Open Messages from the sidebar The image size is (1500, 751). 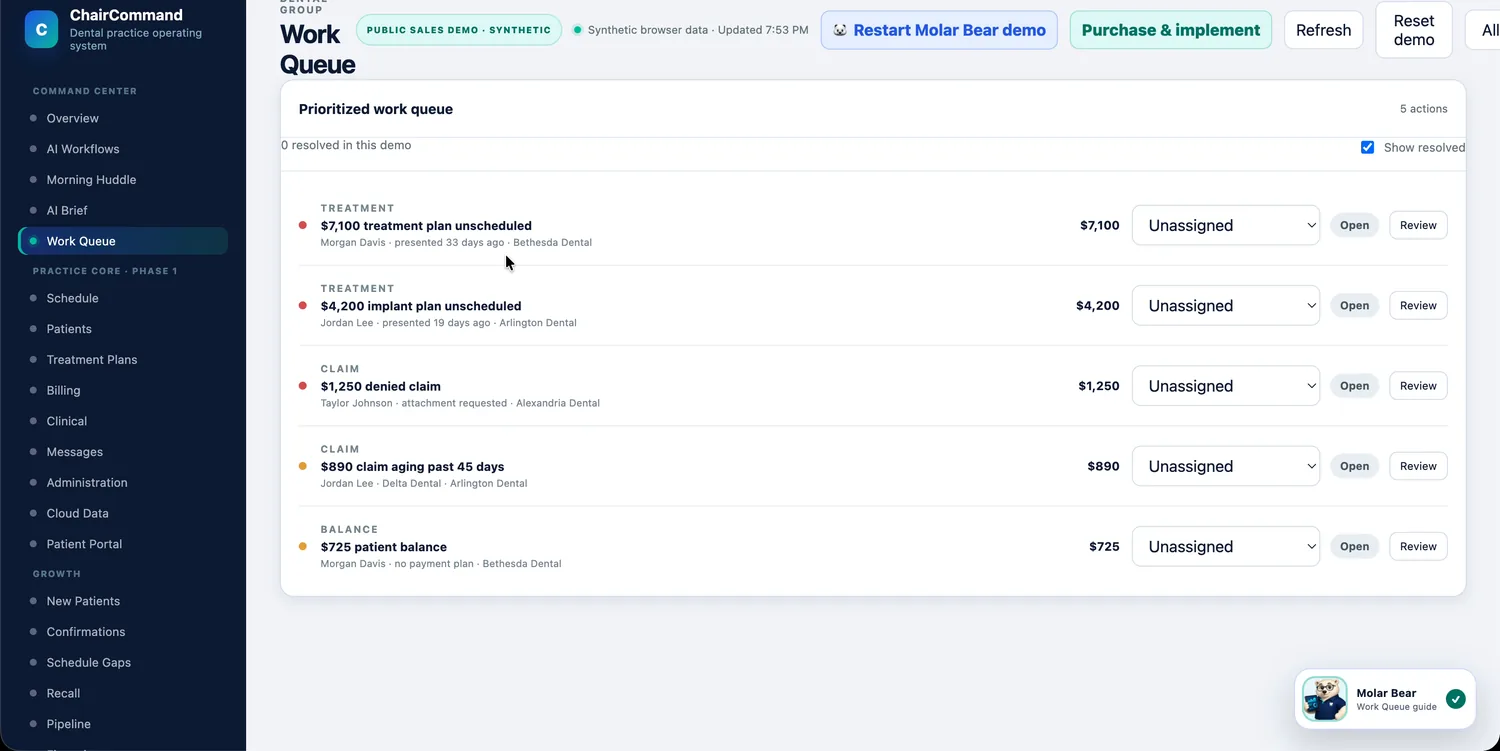point(123,452)
